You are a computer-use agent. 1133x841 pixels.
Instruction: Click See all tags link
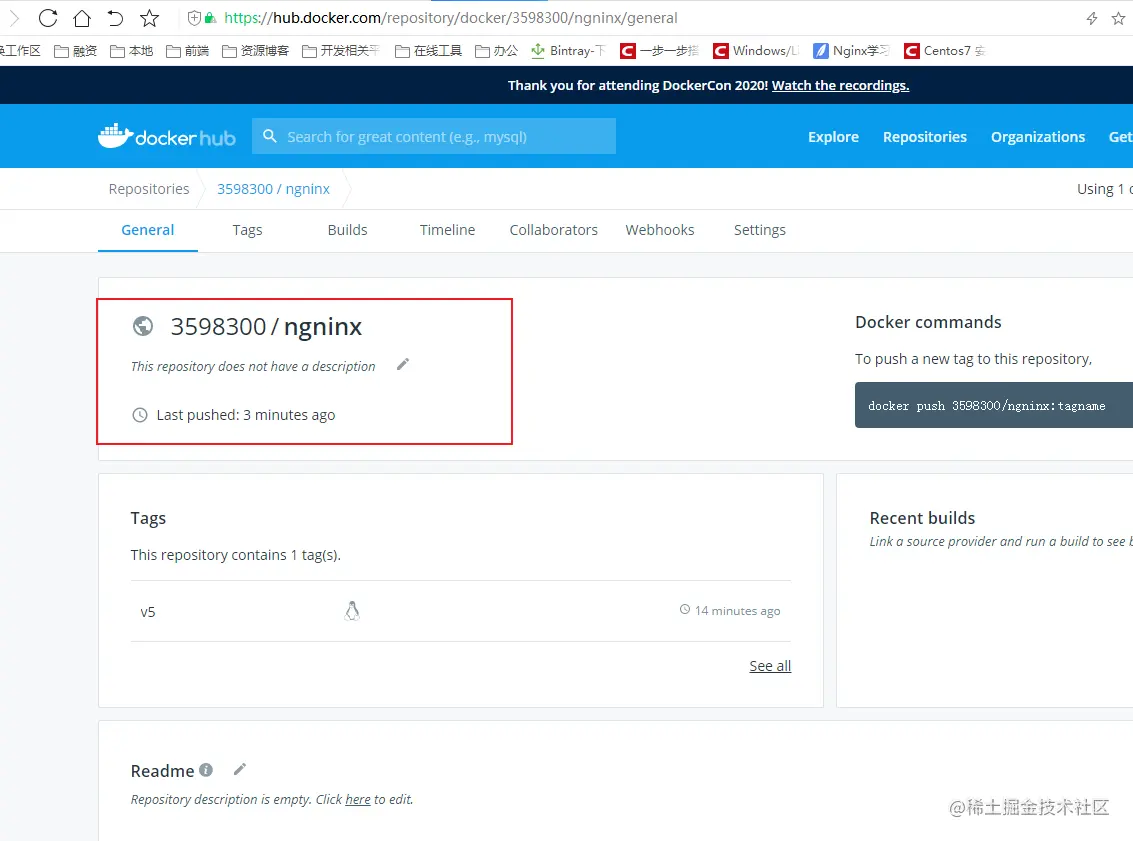point(770,665)
